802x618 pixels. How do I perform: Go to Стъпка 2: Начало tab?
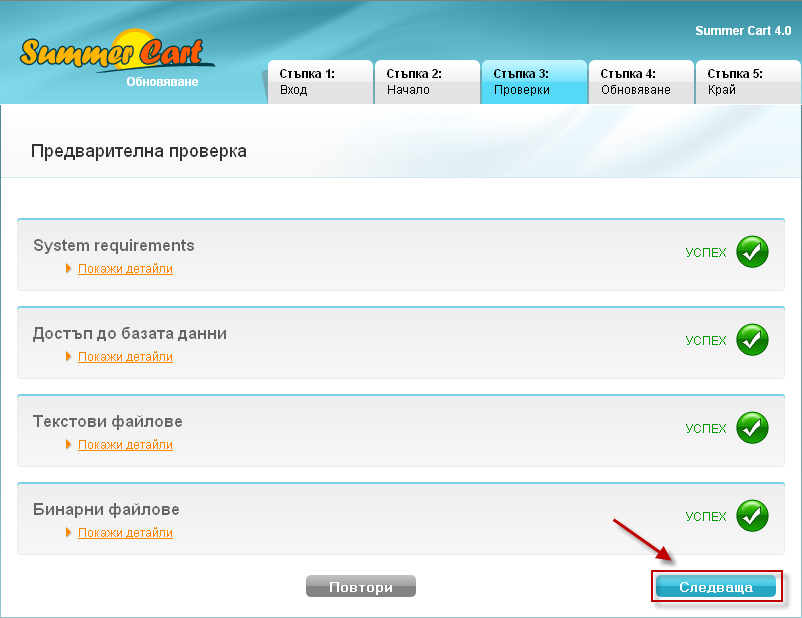[x=427, y=82]
